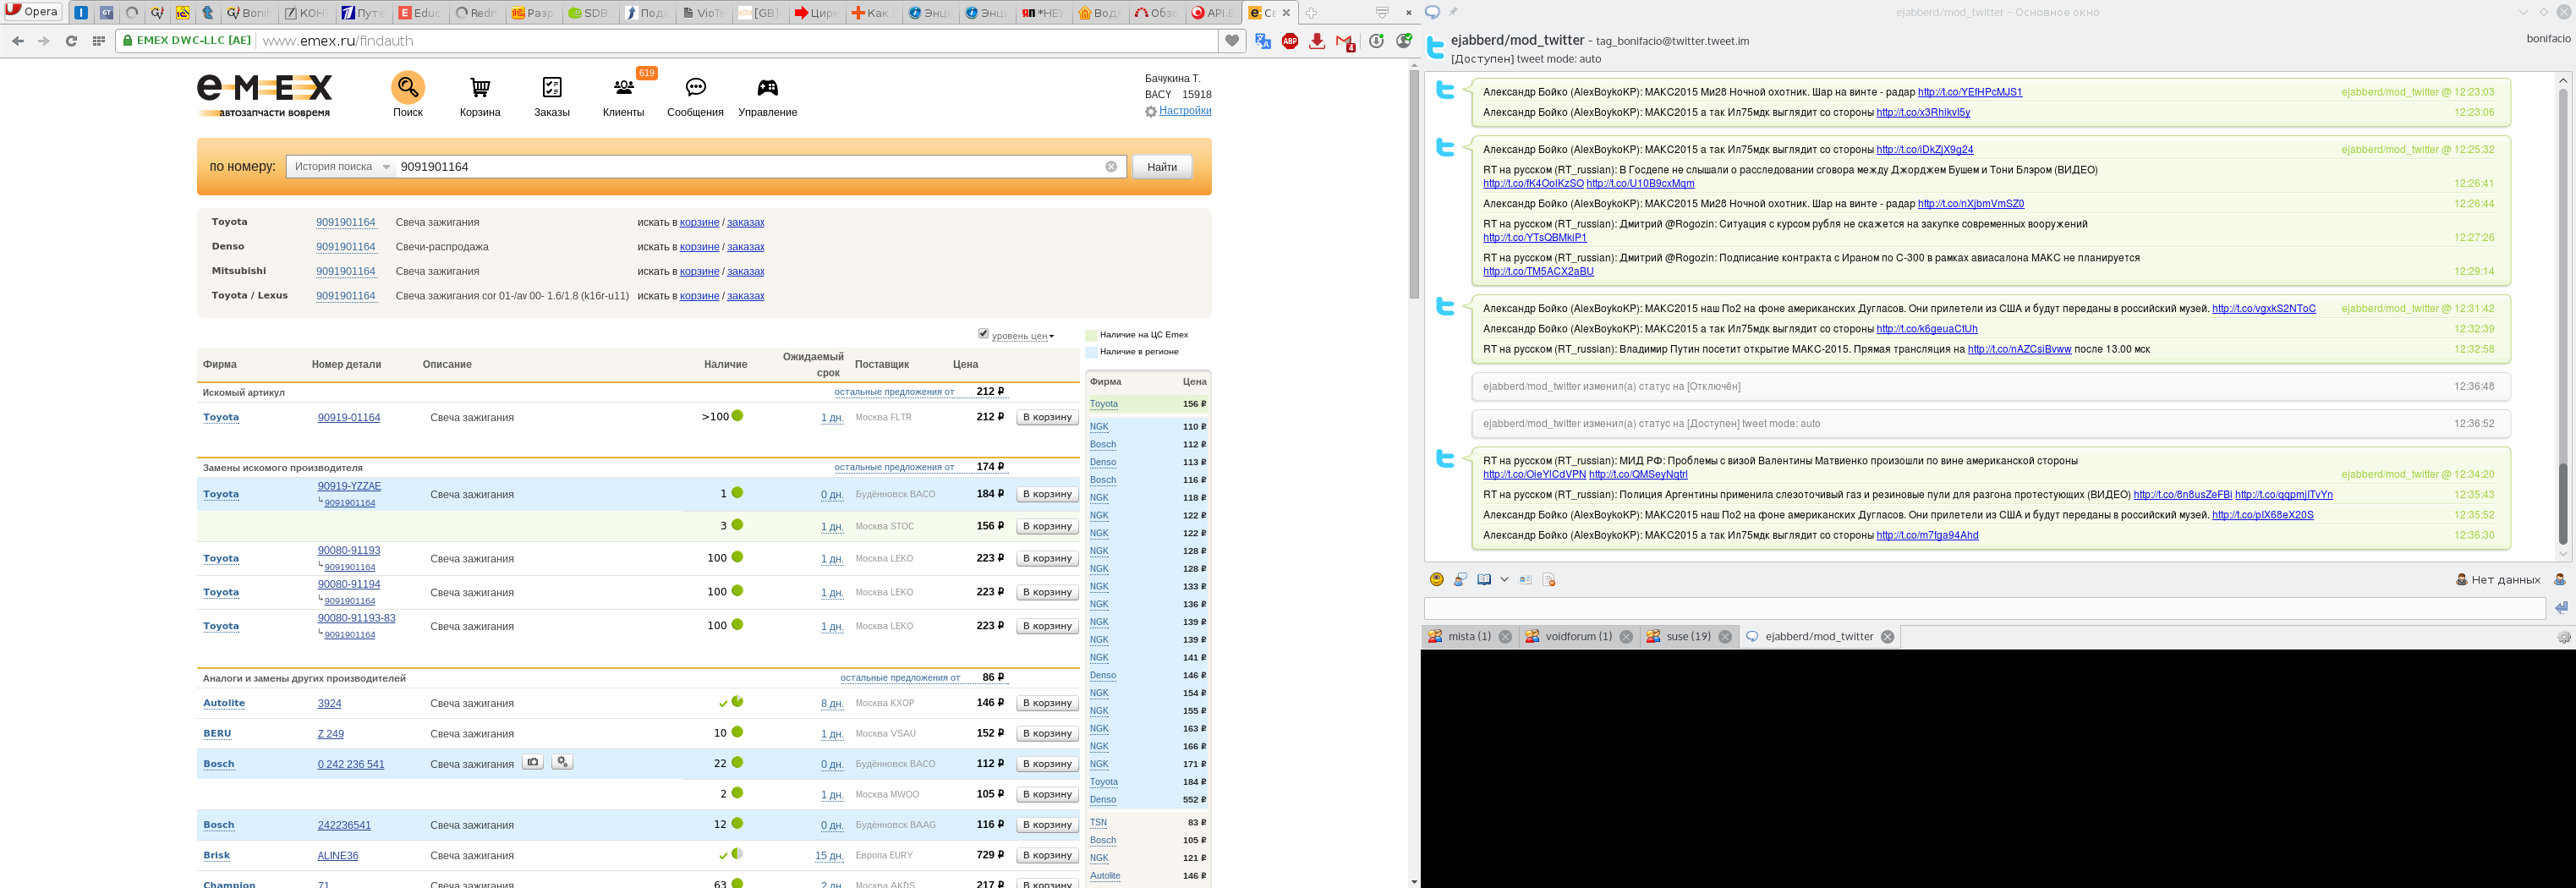Open the Настройки settings link

(1185, 111)
